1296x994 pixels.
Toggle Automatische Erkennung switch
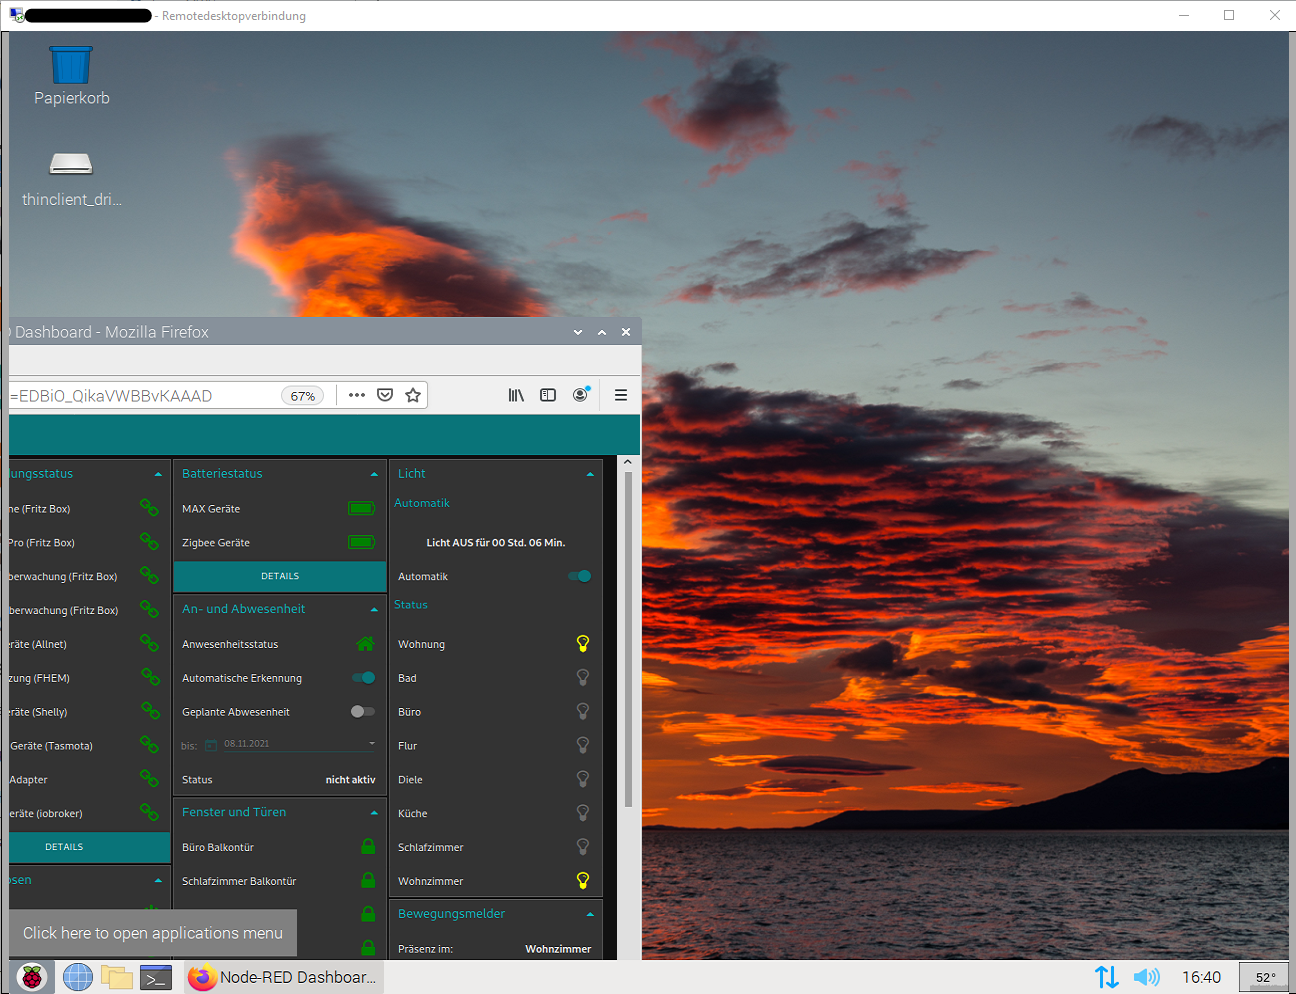364,678
